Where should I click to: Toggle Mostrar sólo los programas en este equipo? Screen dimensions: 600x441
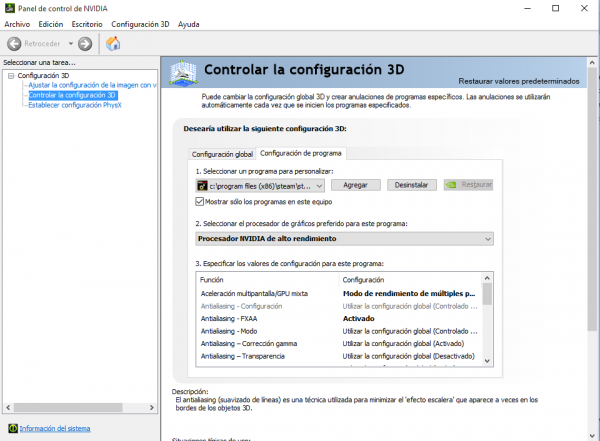[x=200, y=202]
